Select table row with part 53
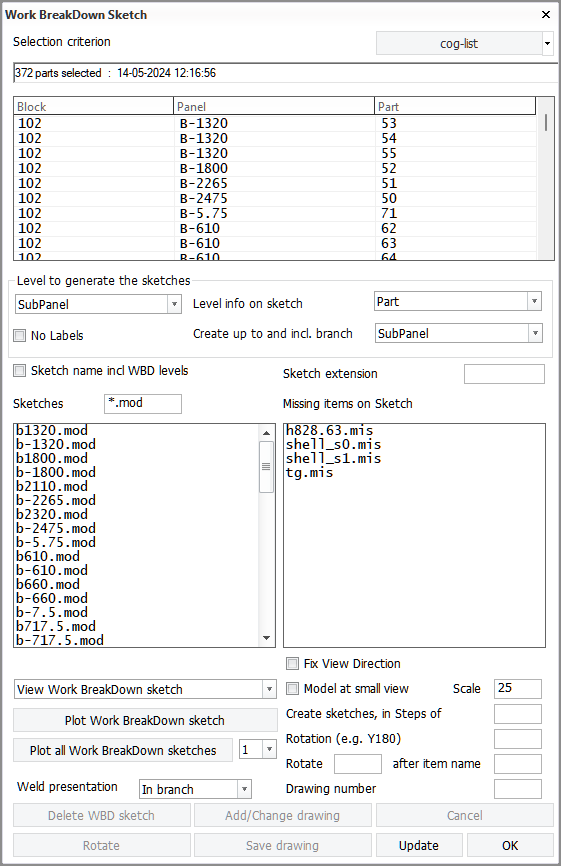 275,123
